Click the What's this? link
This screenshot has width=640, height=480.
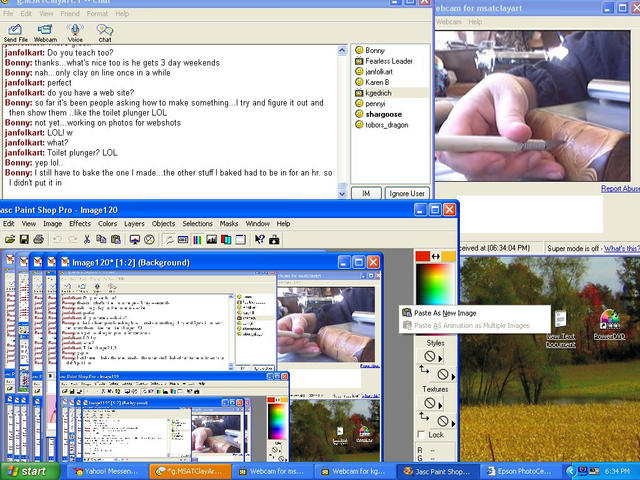622,248
